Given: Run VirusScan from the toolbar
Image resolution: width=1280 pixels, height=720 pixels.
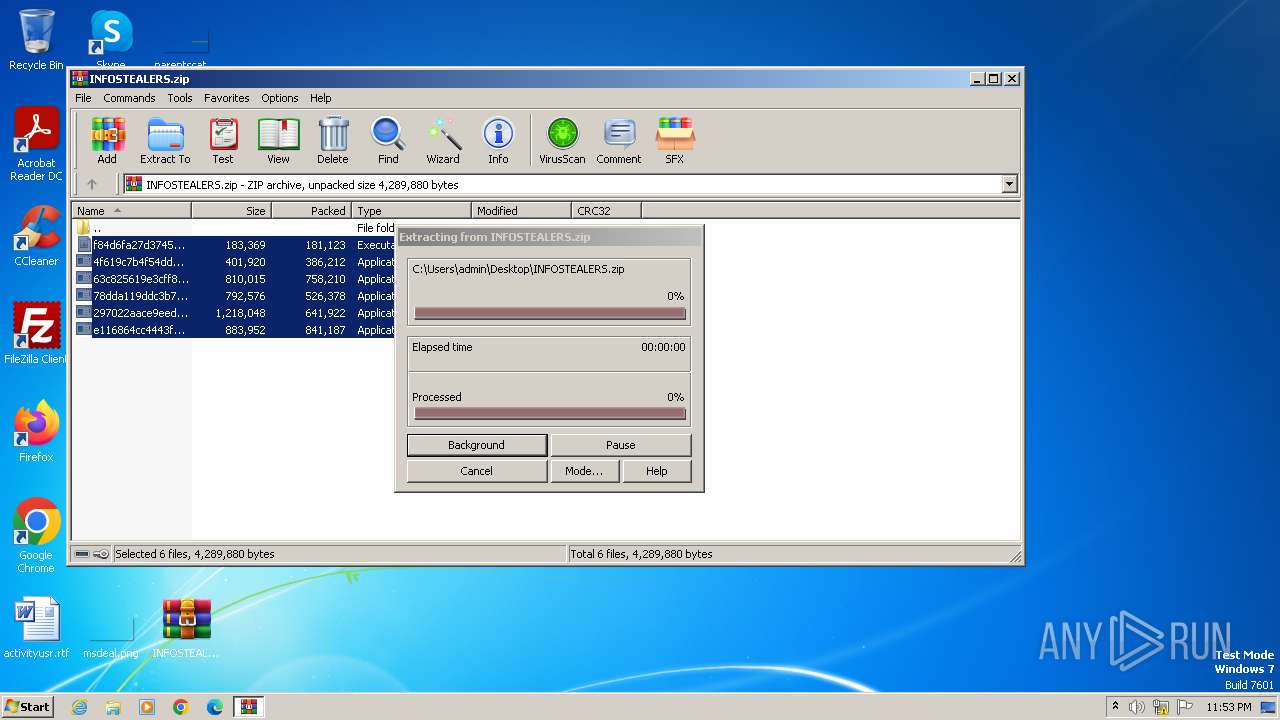Looking at the screenshot, I should coord(562,140).
